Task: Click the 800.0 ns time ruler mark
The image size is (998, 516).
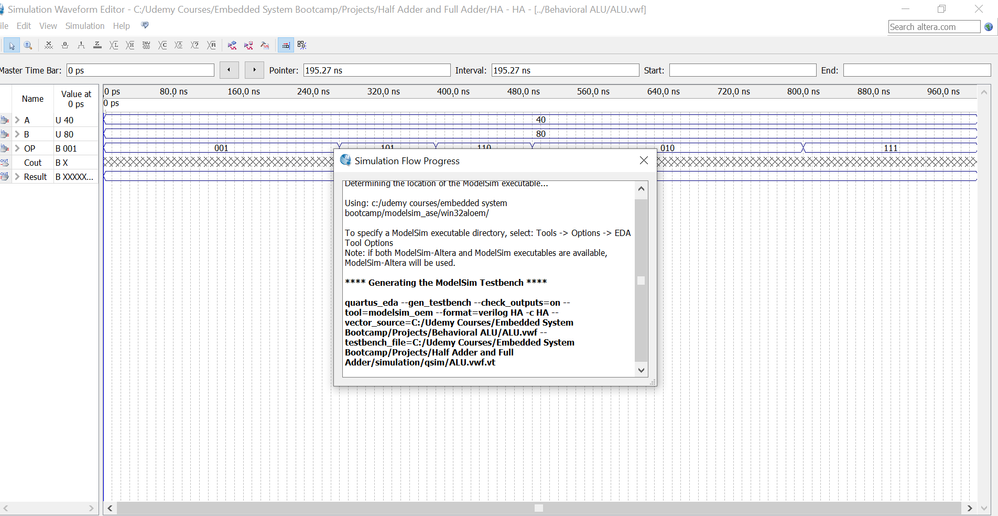Action: click(803, 92)
